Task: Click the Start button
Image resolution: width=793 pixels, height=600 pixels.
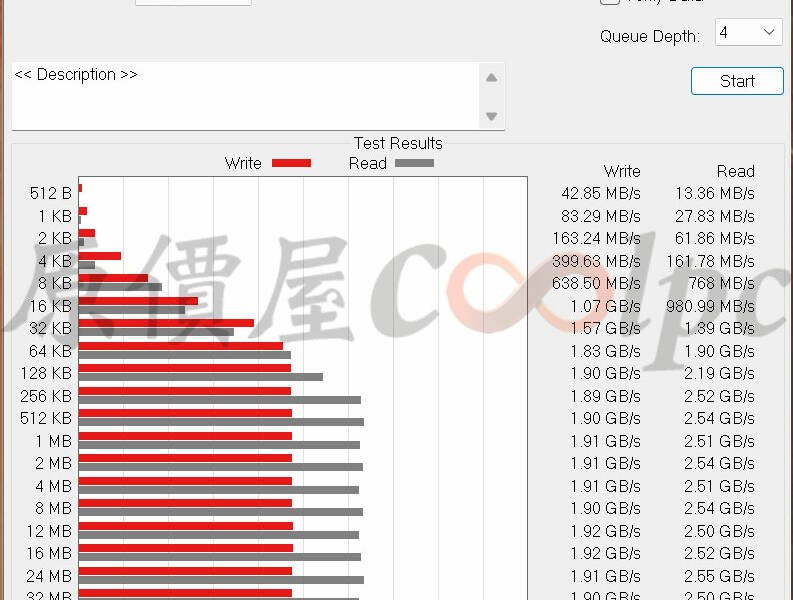Action: point(737,81)
